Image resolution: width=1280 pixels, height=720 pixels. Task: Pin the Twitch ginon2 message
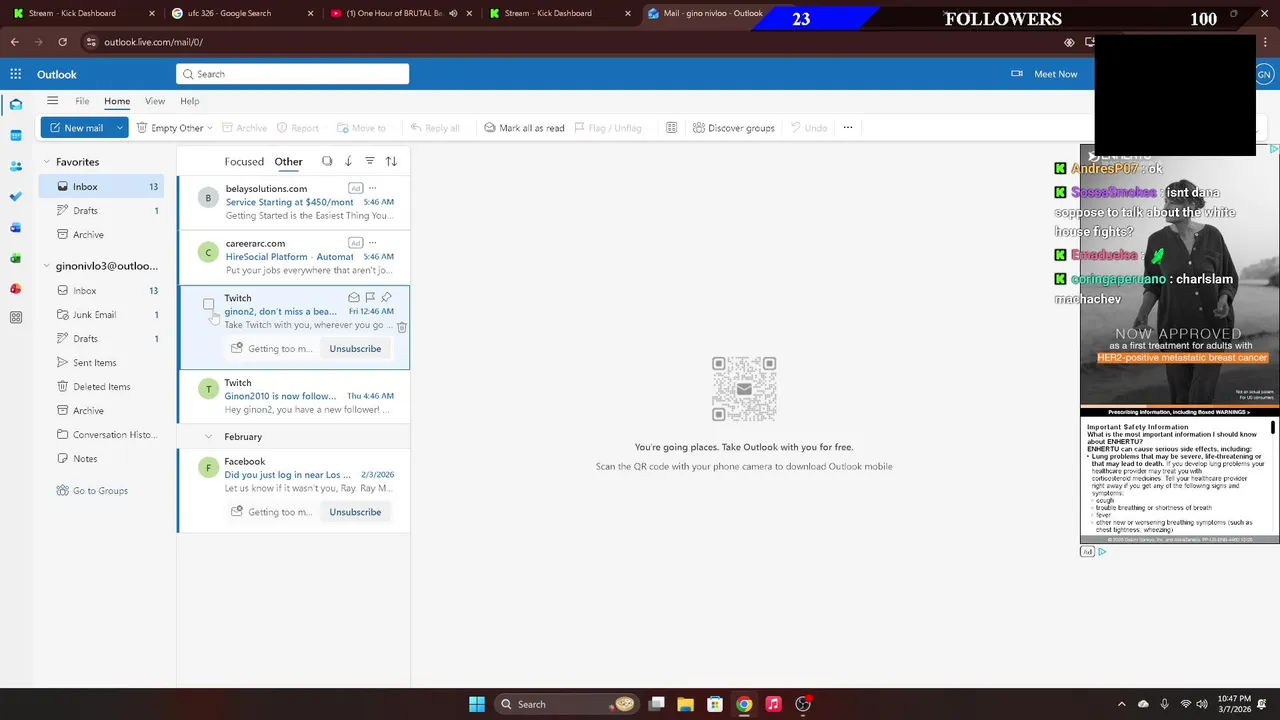pyautogui.click(x=386, y=297)
